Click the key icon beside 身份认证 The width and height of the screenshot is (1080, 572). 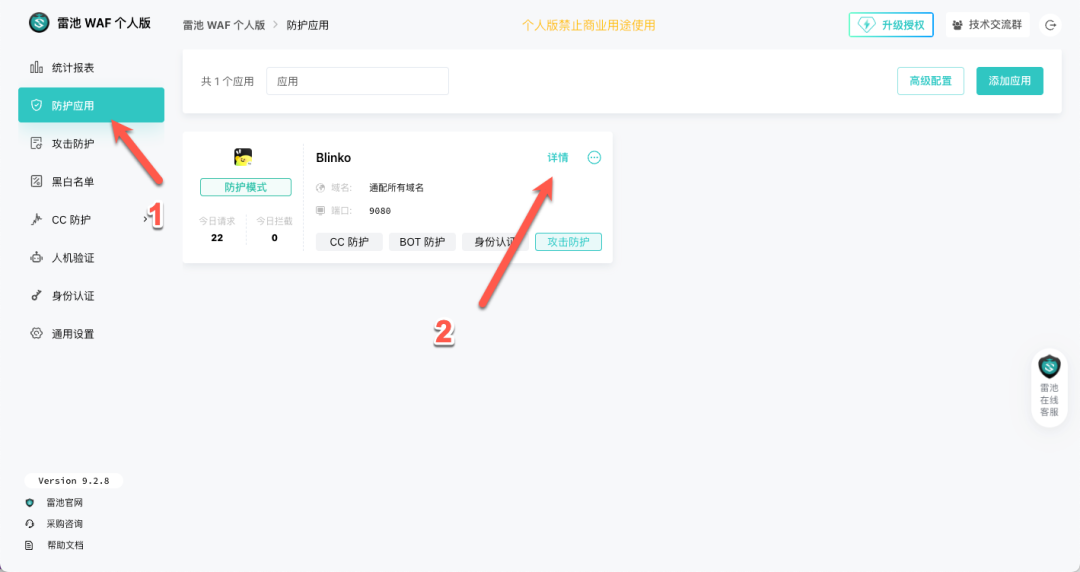coord(37,296)
